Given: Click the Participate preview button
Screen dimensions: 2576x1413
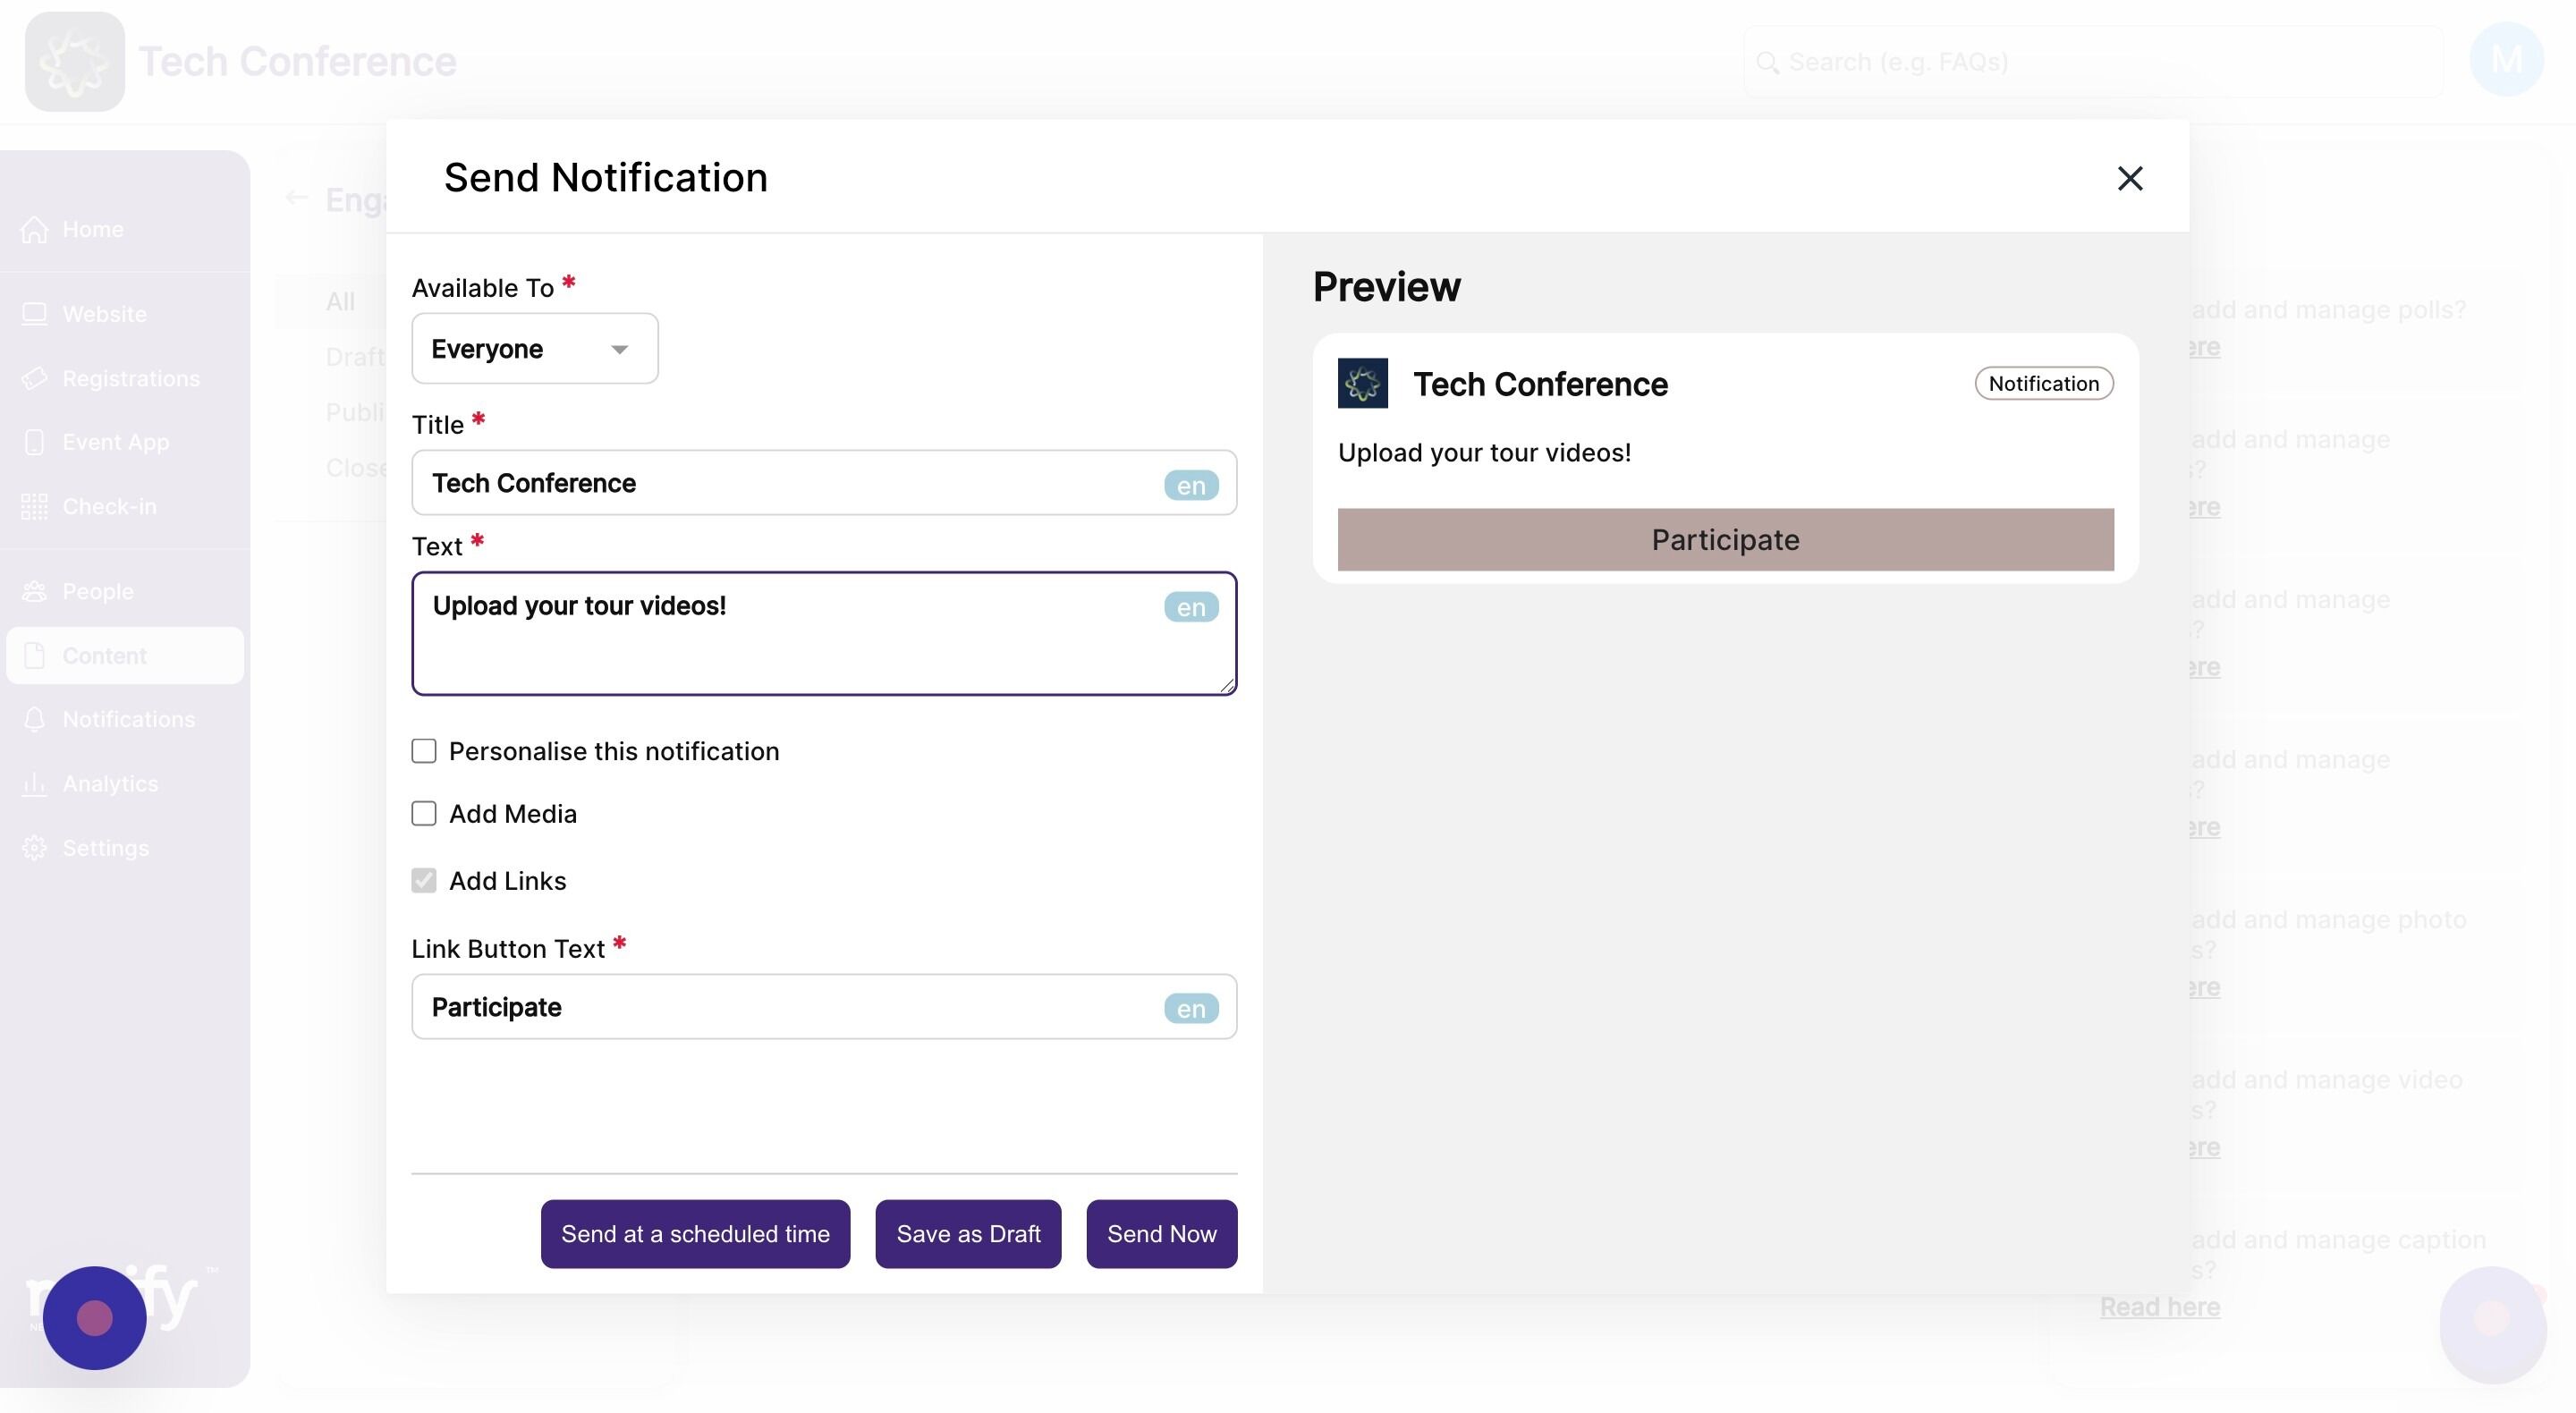Looking at the screenshot, I should (1725, 540).
